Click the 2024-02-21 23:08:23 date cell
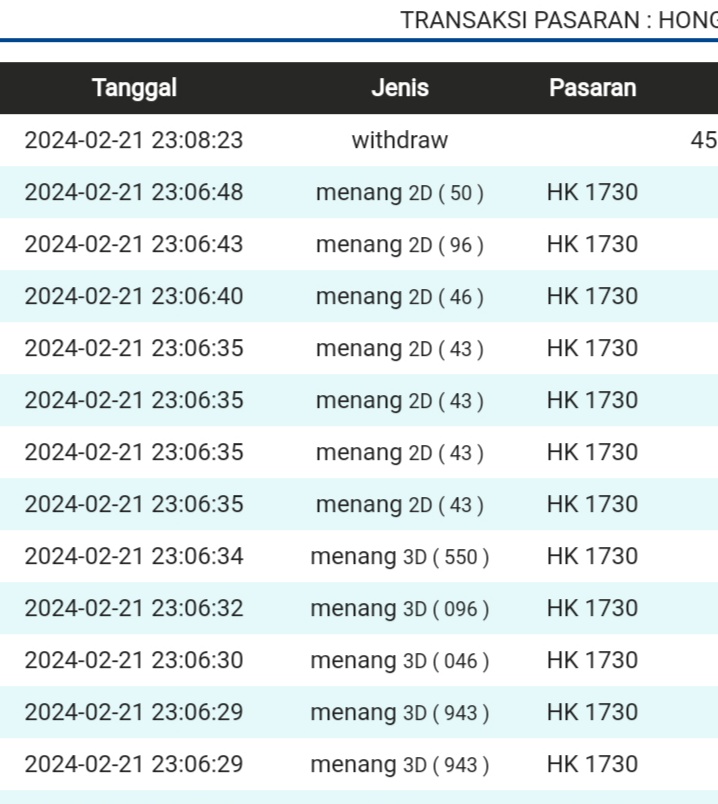This screenshot has width=718, height=804. point(134,140)
